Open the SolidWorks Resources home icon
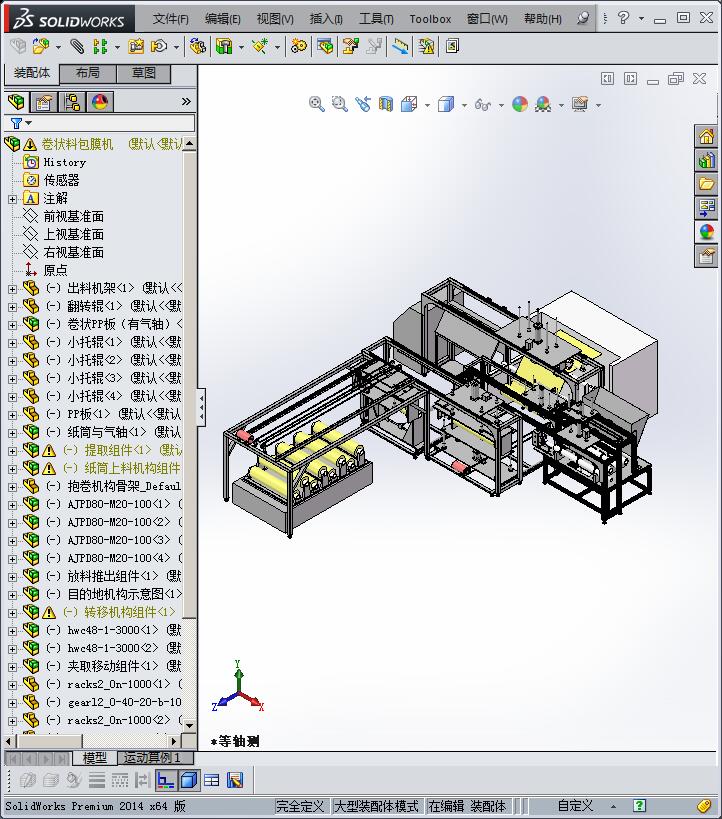The width and height of the screenshot is (722, 819). [x=706, y=137]
